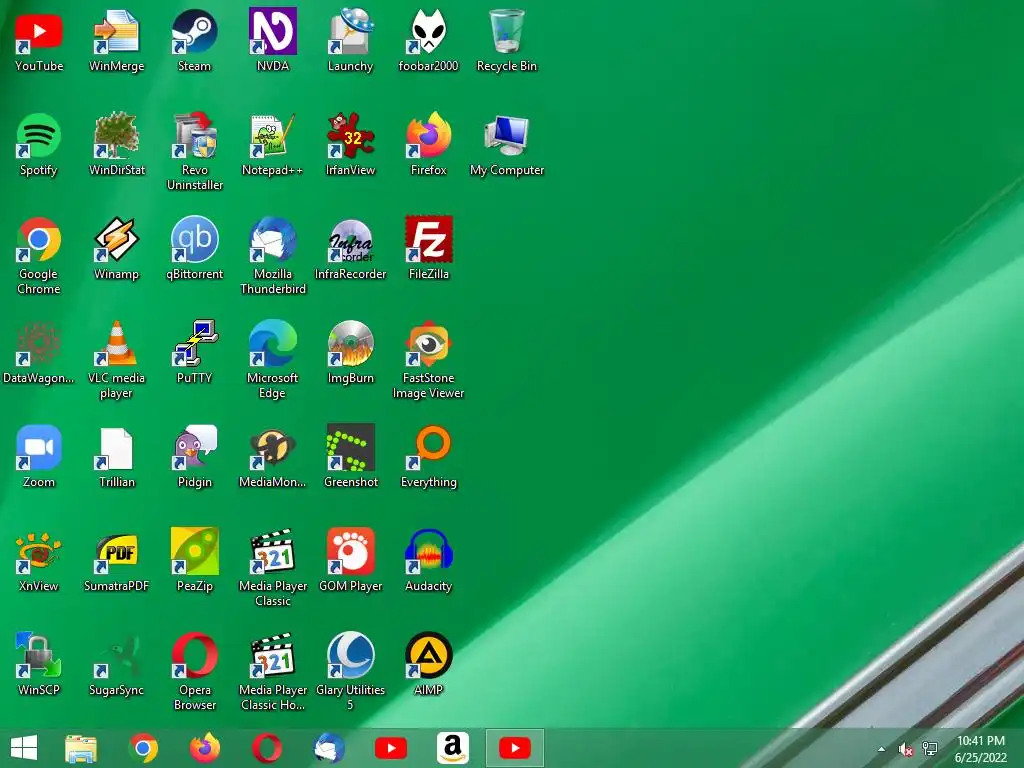Open the taskbar clock showing 10:41 PM
This screenshot has height=768, width=1024.
(981, 749)
